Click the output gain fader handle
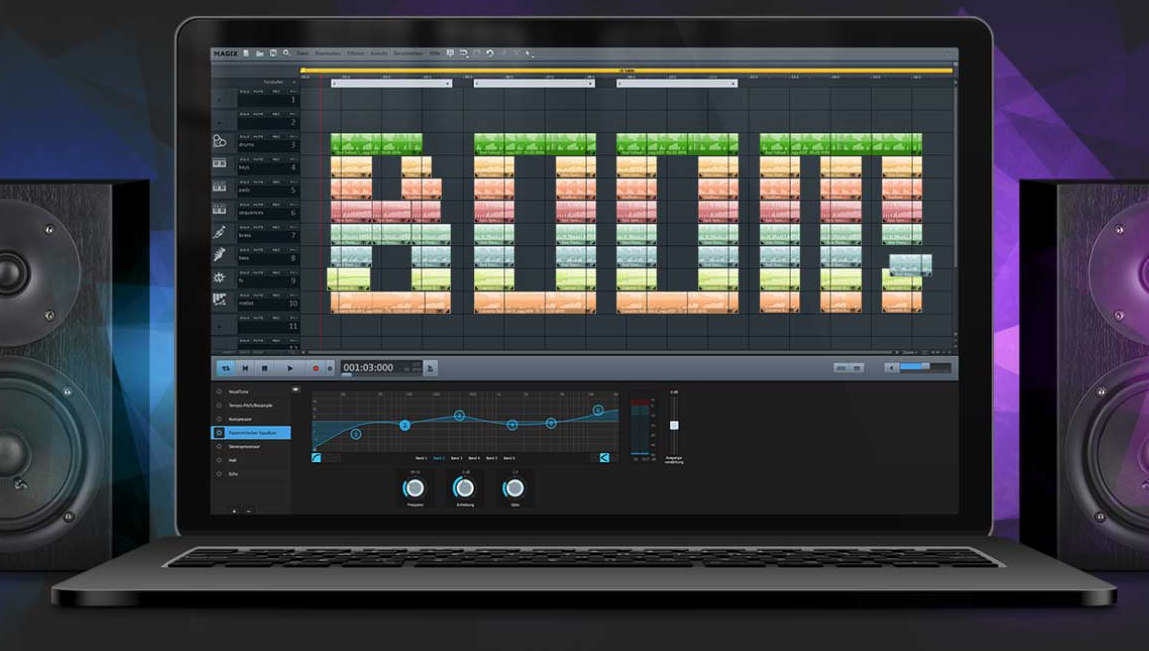This screenshot has height=651, width=1149. coord(674,425)
